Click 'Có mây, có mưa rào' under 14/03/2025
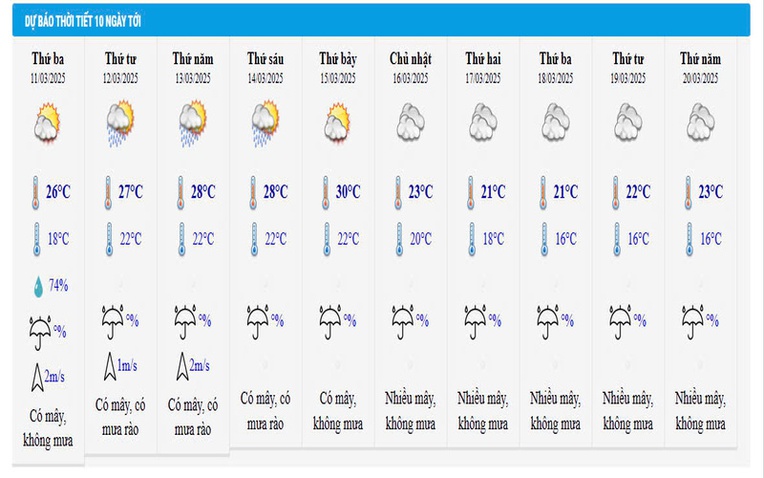This screenshot has height=478, width=764. pos(265,411)
